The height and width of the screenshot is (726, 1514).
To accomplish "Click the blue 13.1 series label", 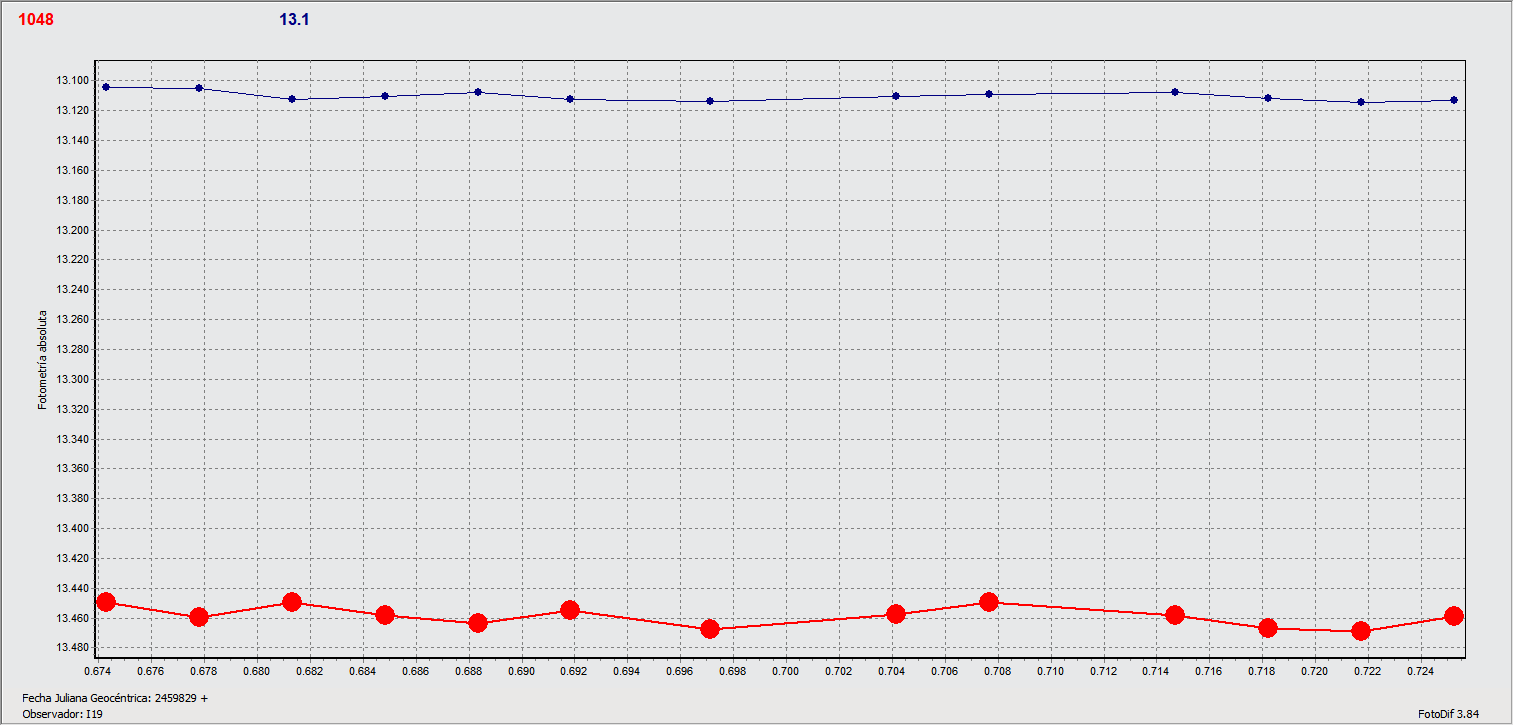I will (293, 19).
